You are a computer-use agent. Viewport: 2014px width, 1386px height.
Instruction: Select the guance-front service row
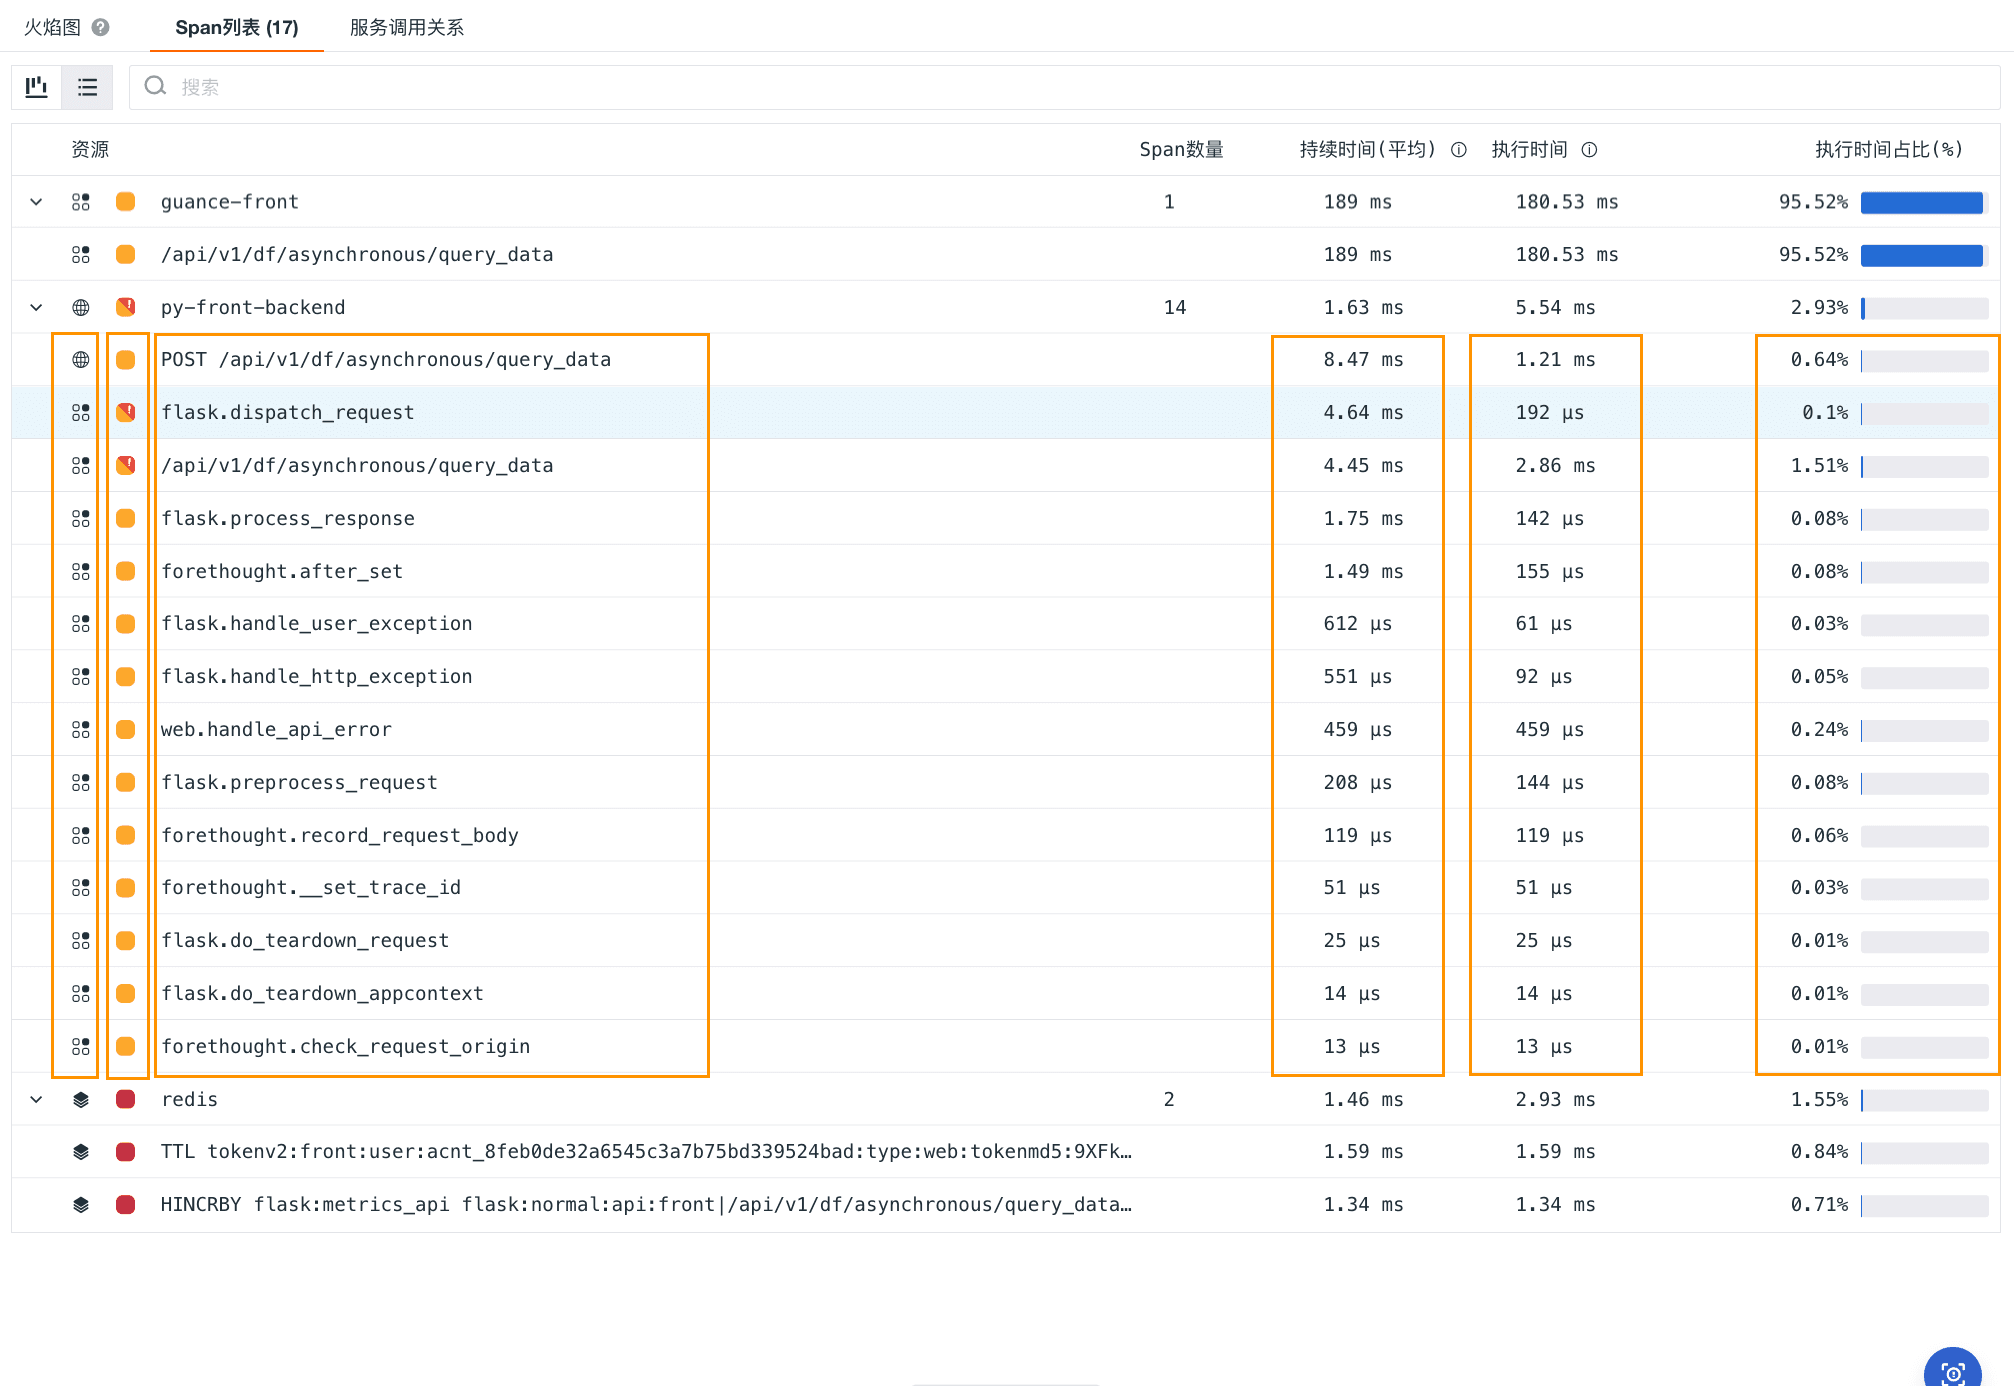1006,202
